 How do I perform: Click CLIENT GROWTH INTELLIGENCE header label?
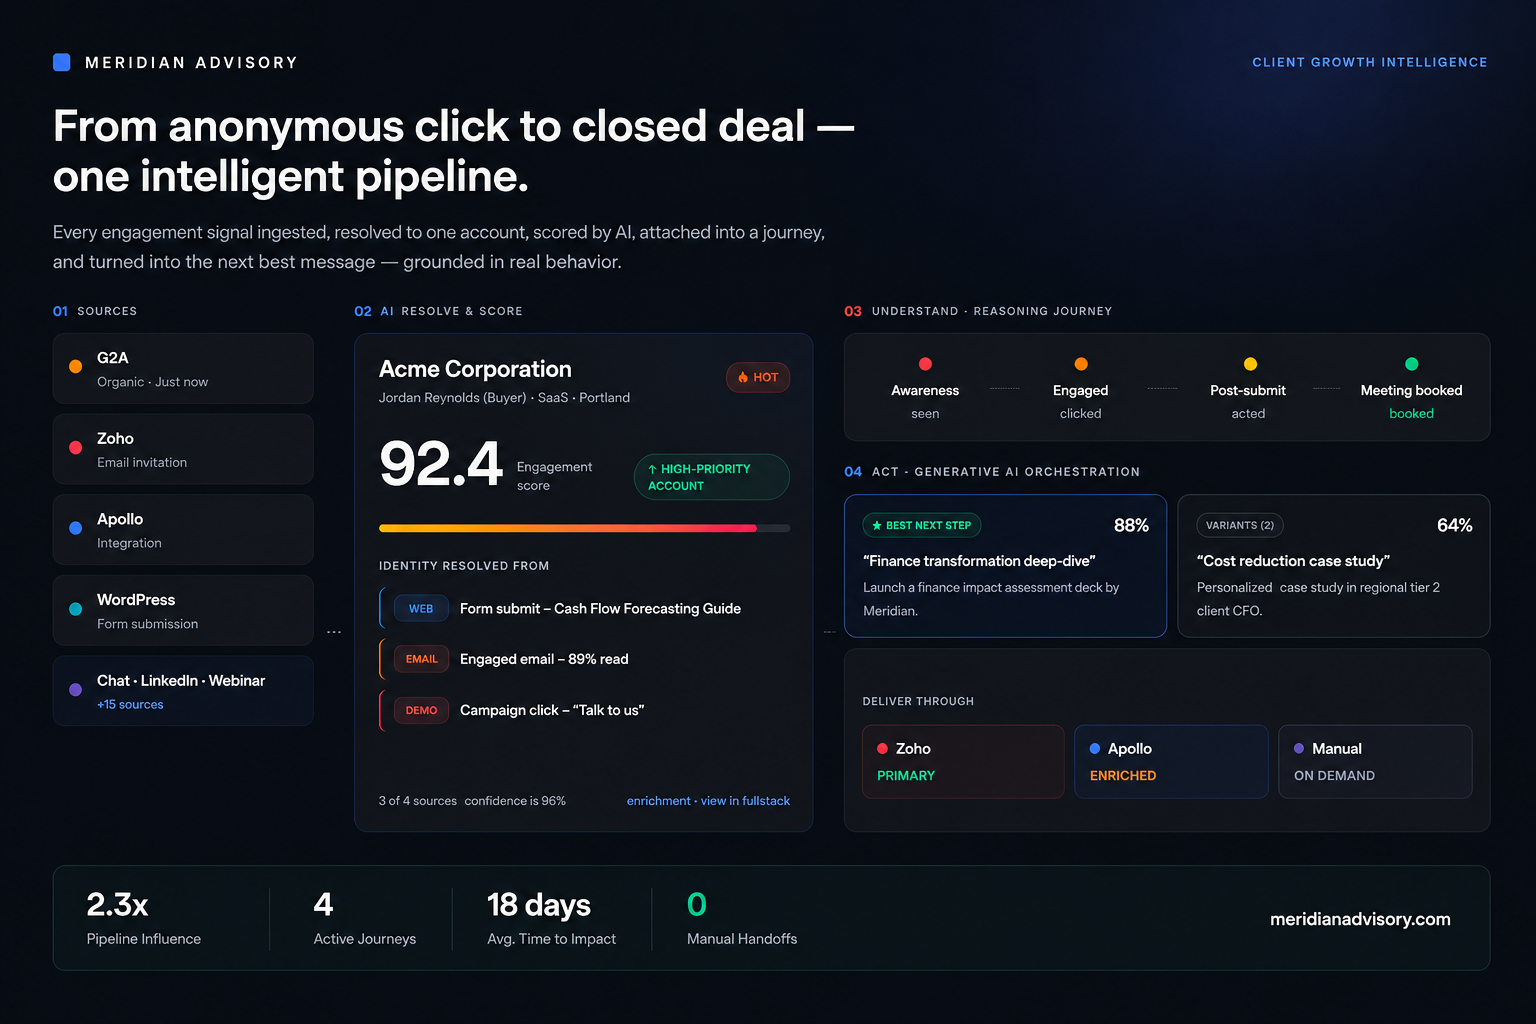[1370, 62]
